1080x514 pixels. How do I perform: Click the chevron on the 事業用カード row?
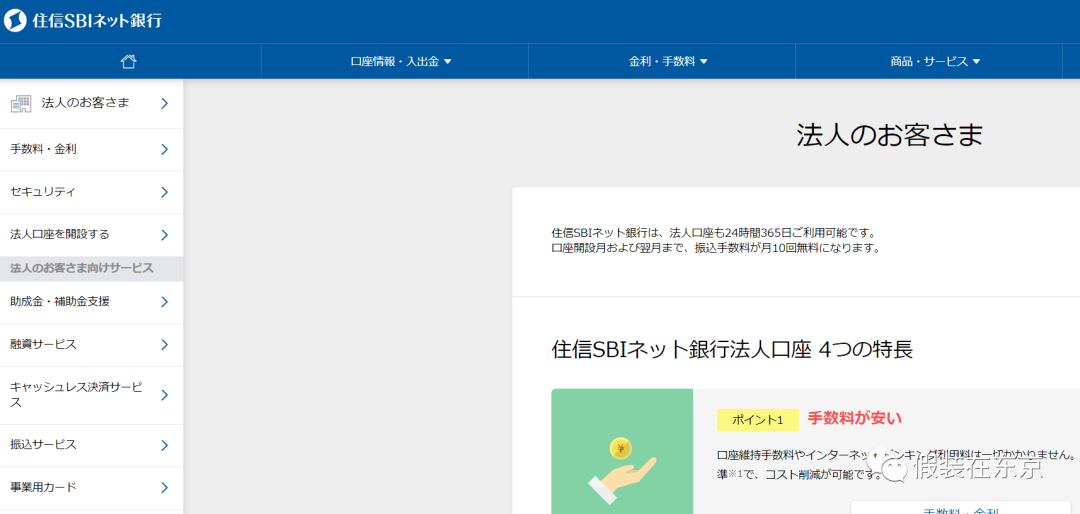164,489
